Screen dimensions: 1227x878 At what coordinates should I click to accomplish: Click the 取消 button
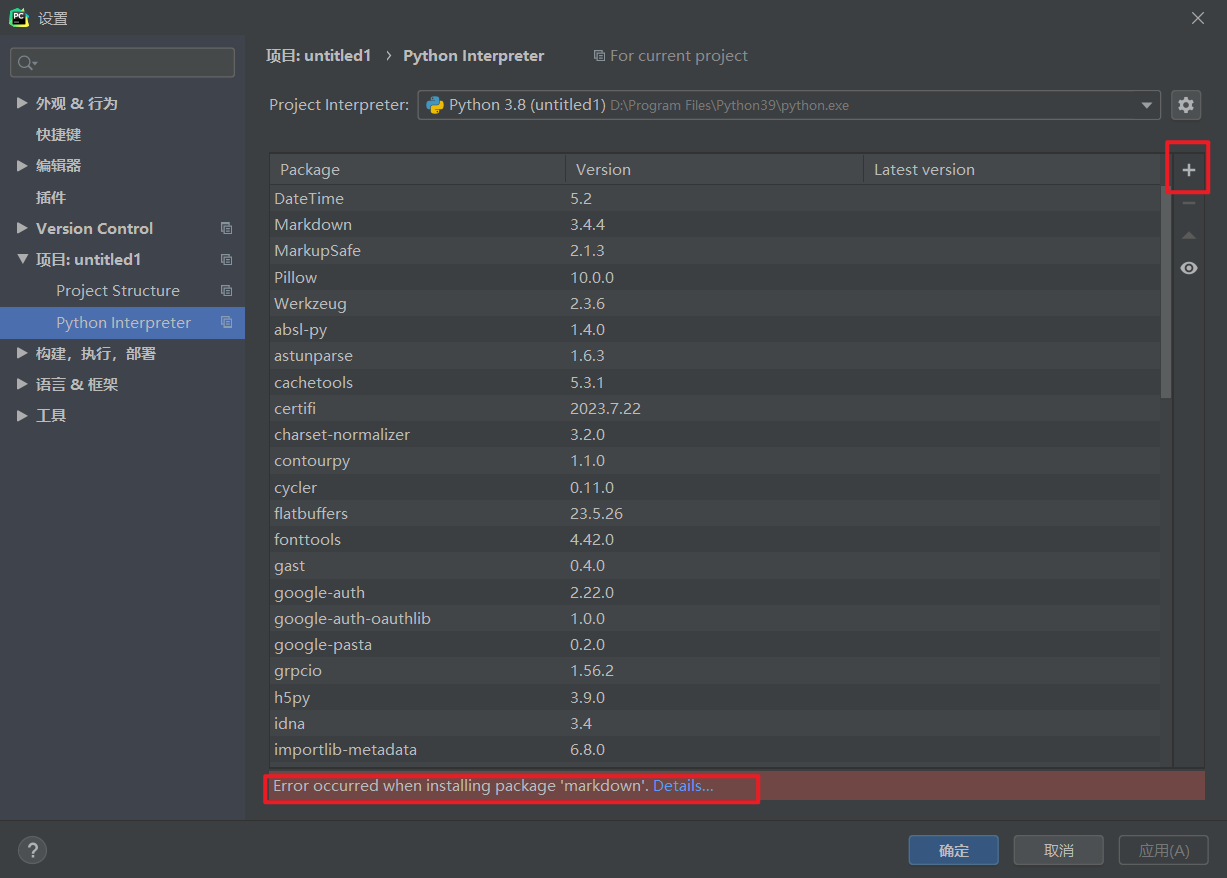[1058, 850]
